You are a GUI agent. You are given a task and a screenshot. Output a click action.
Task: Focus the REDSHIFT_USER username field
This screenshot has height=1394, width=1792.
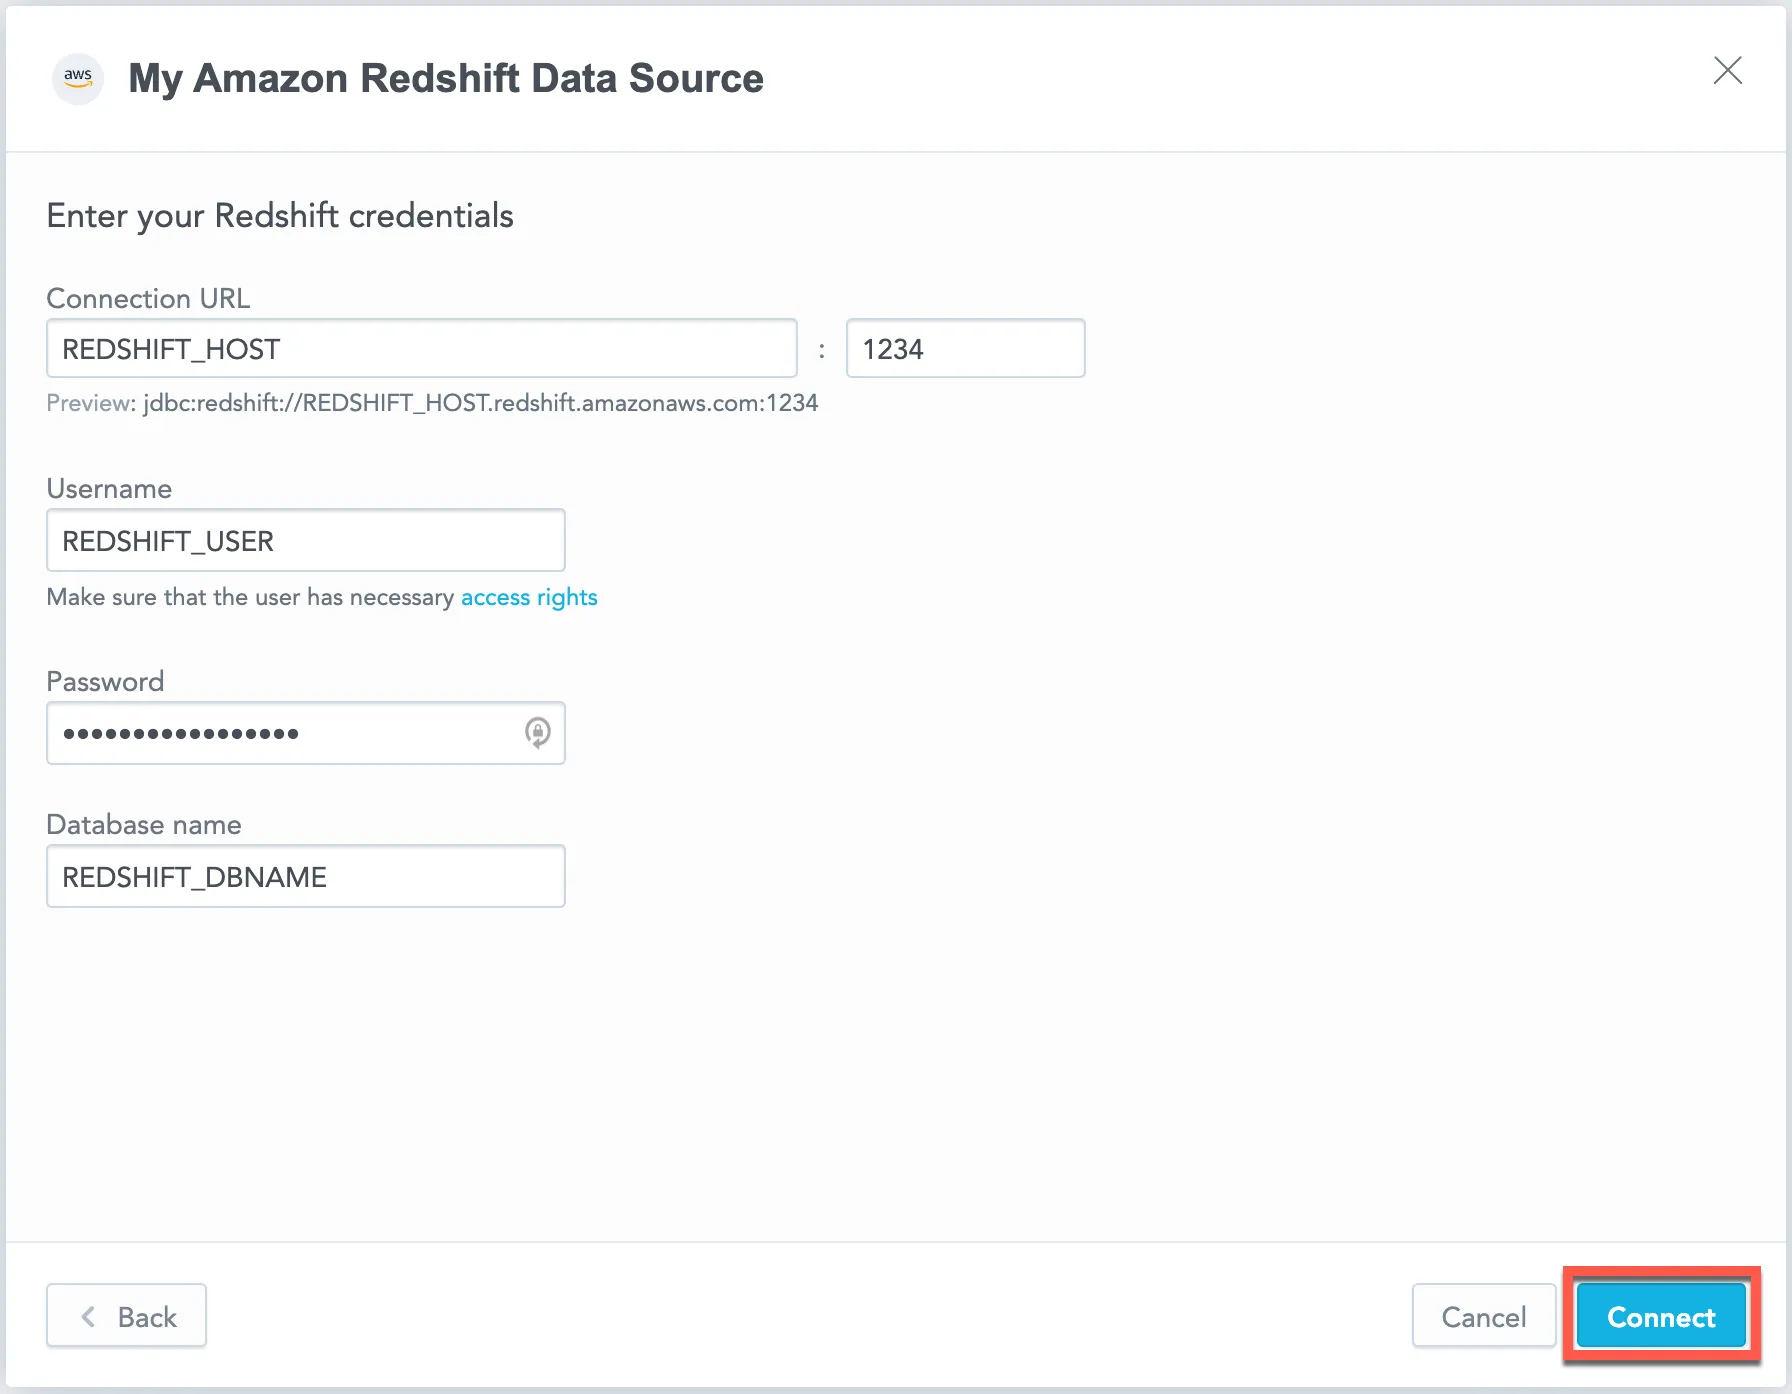point(305,540)
